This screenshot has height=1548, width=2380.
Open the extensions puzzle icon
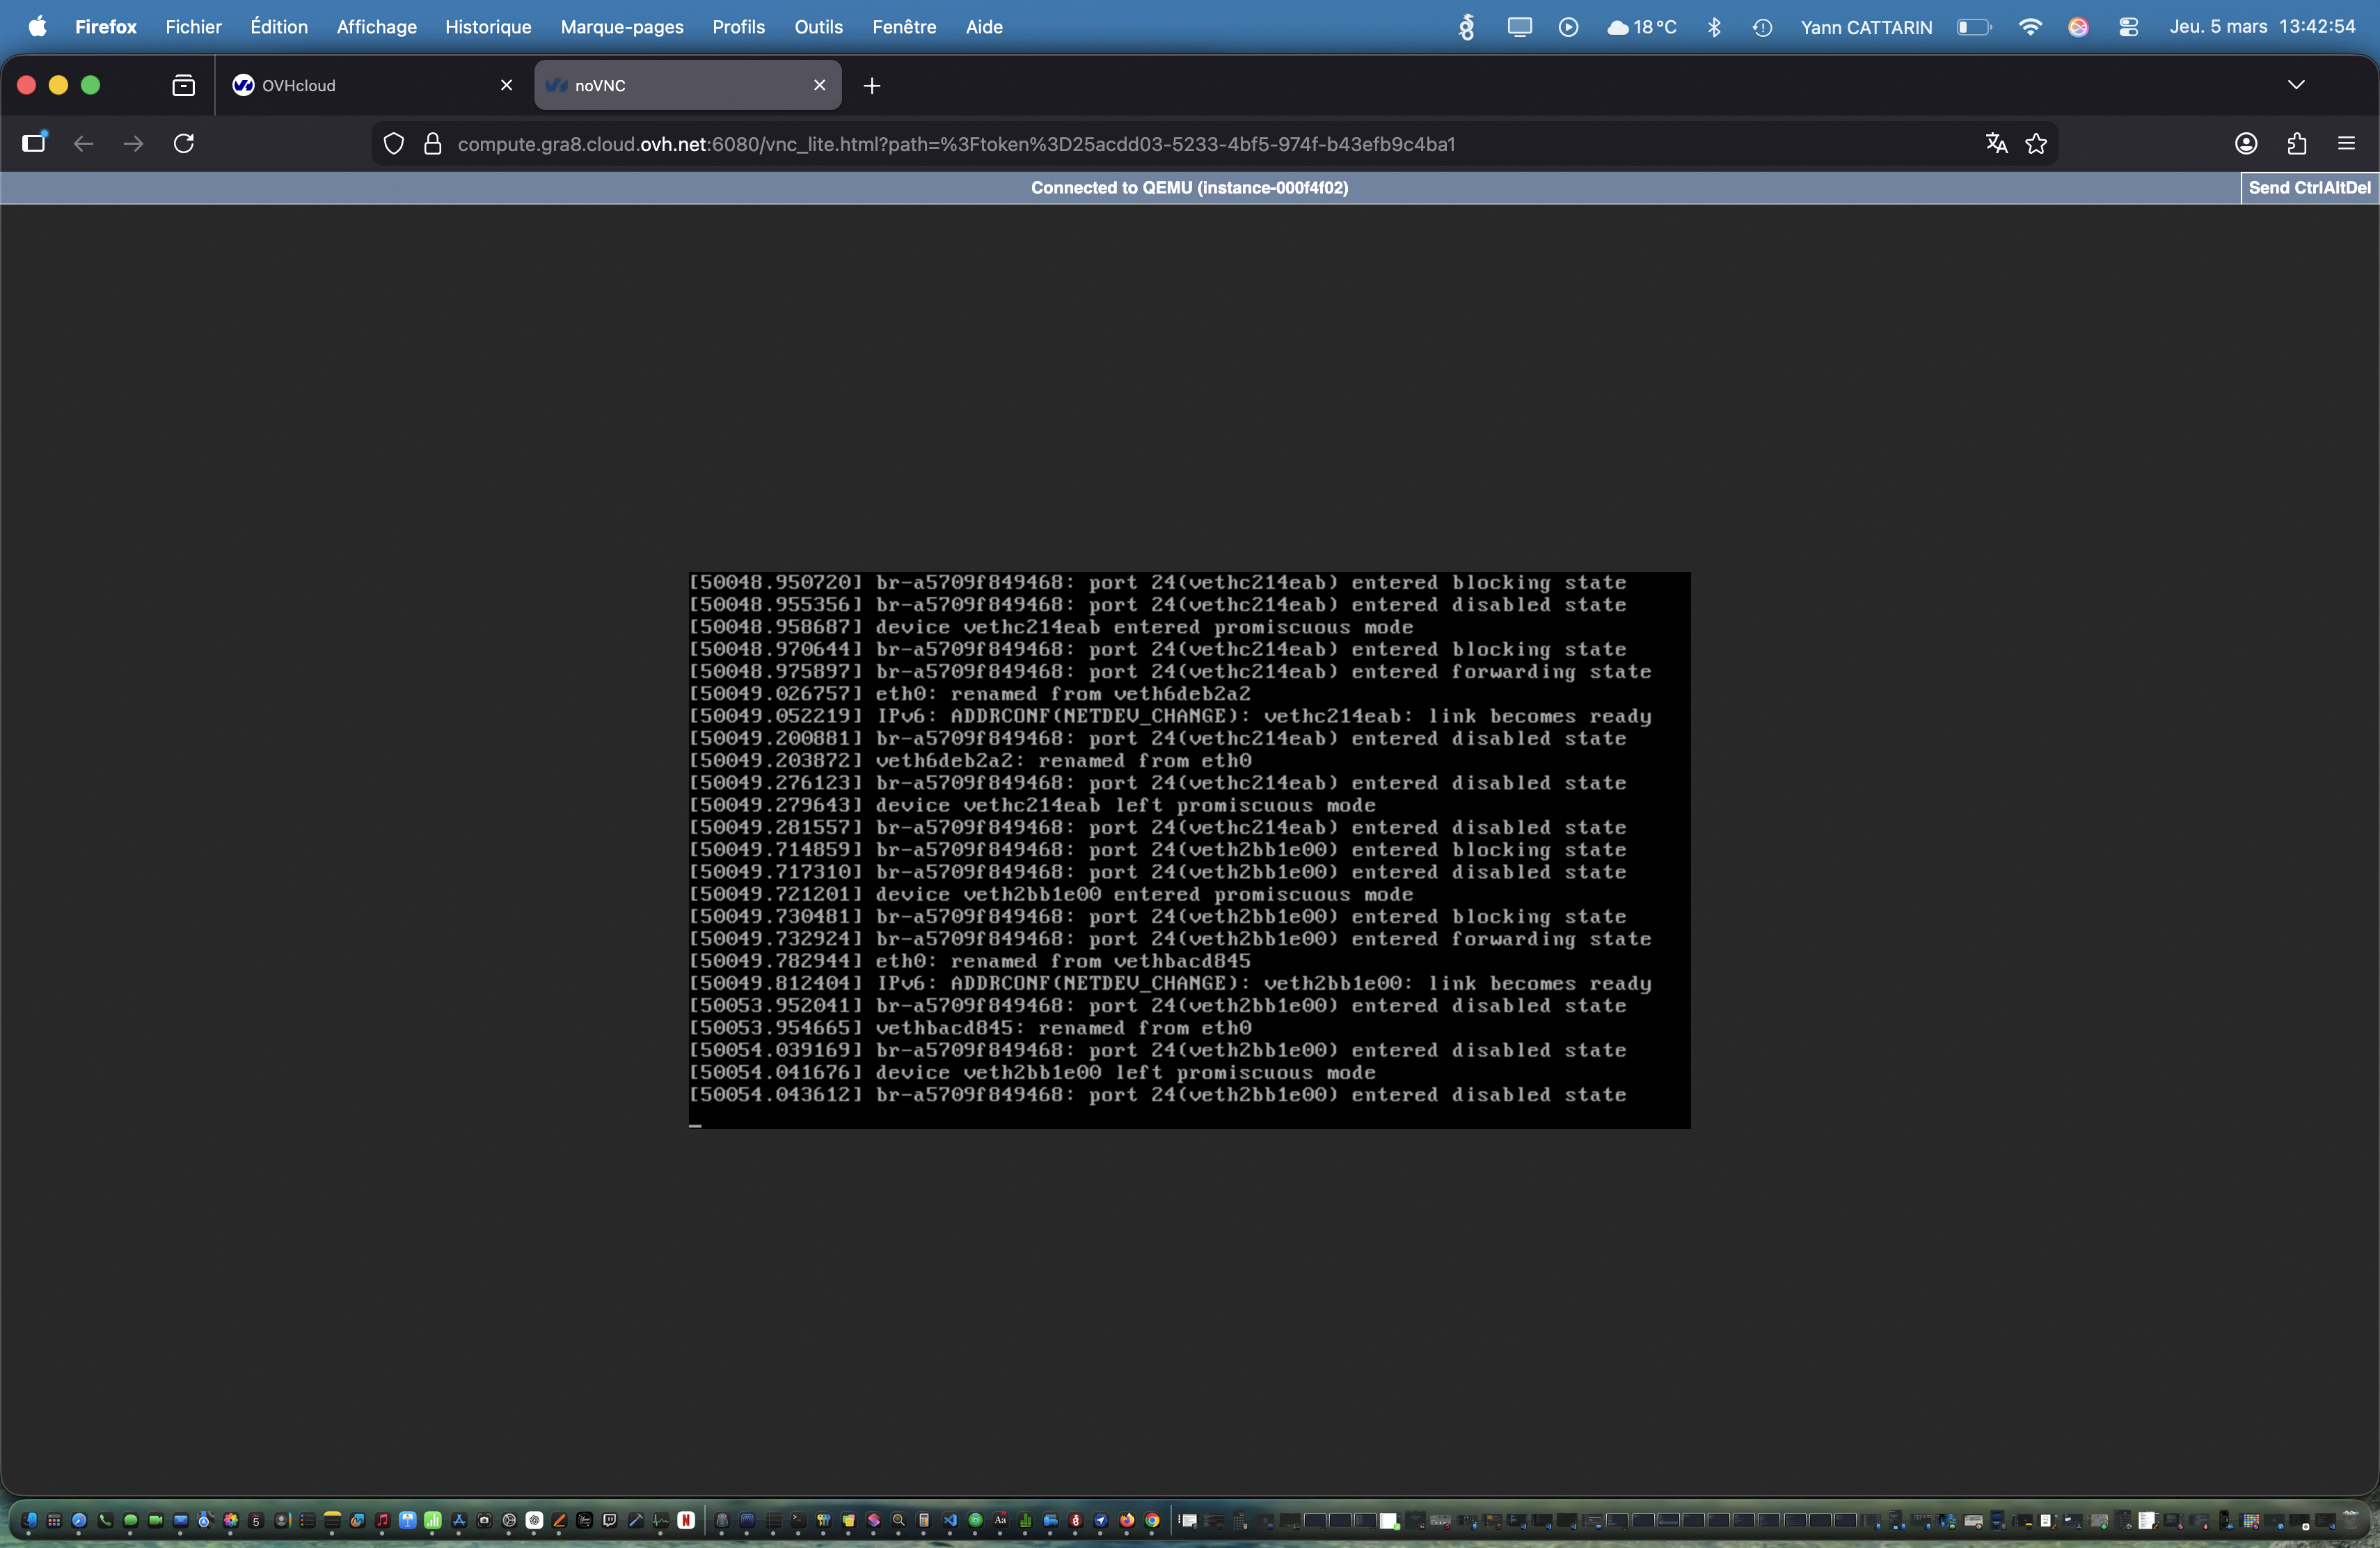point(2297,144)
